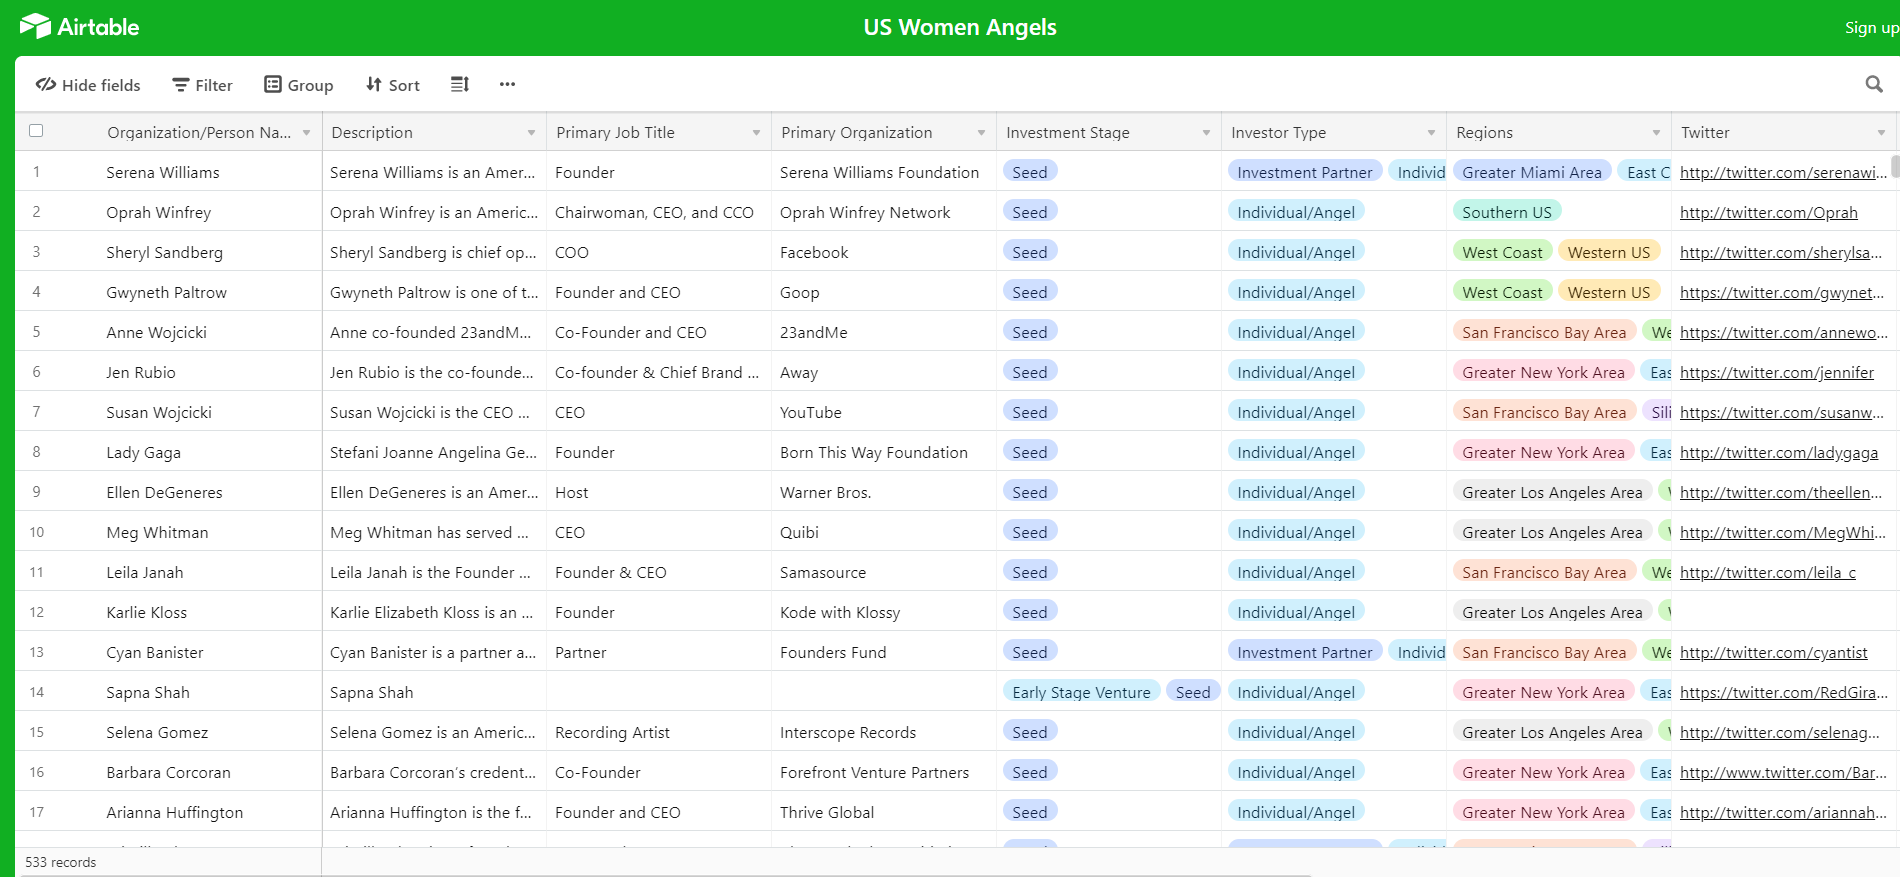Expand Primary Job Title column dropdown
The height and width of the screenshot is (877, 1900).
[x=756, y=133]
